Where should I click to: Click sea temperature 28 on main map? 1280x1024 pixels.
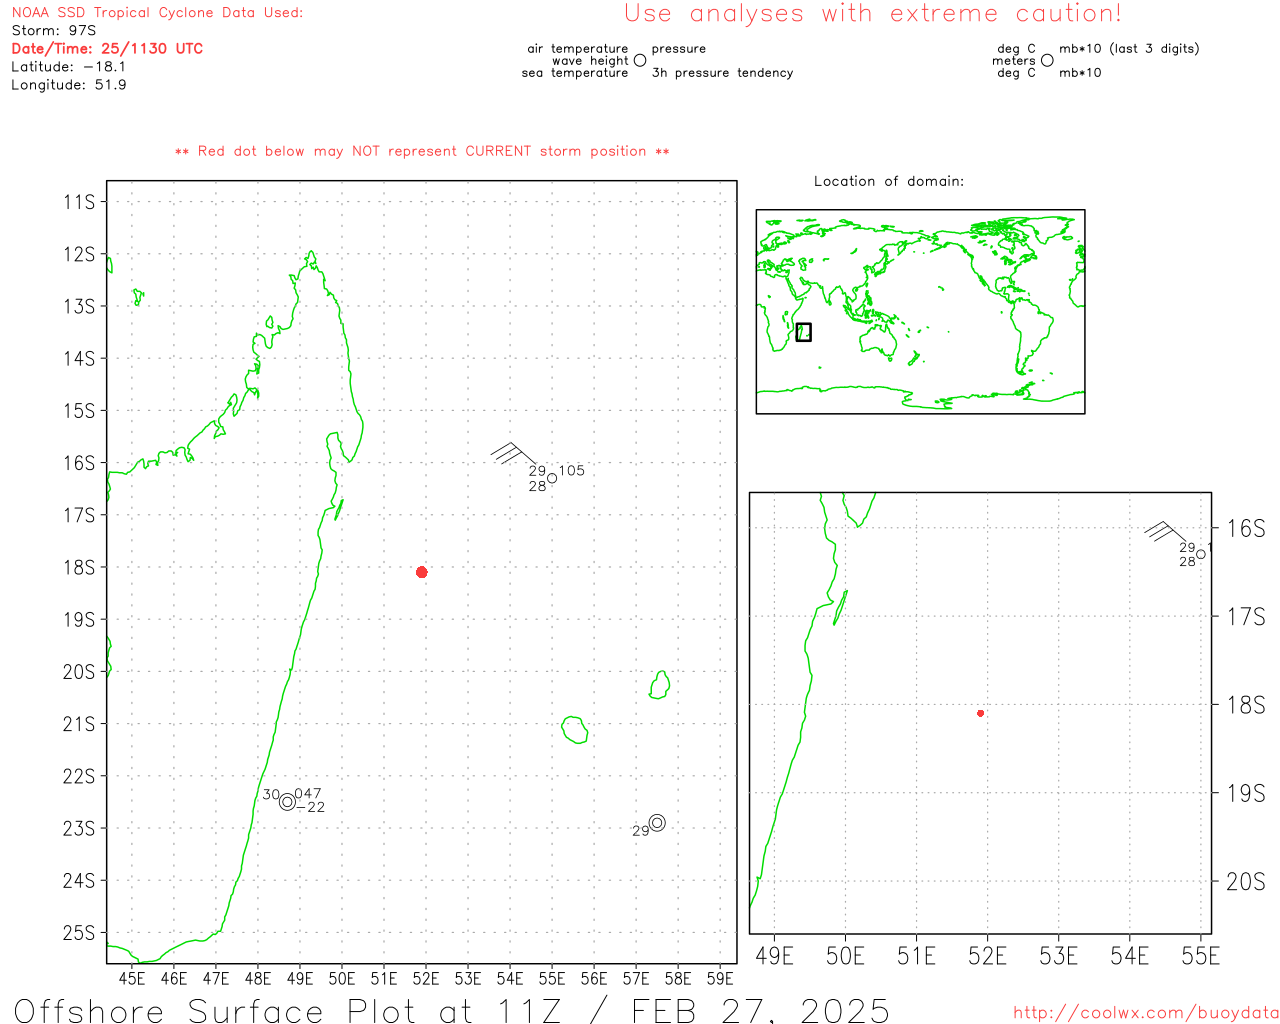[537, 486]
